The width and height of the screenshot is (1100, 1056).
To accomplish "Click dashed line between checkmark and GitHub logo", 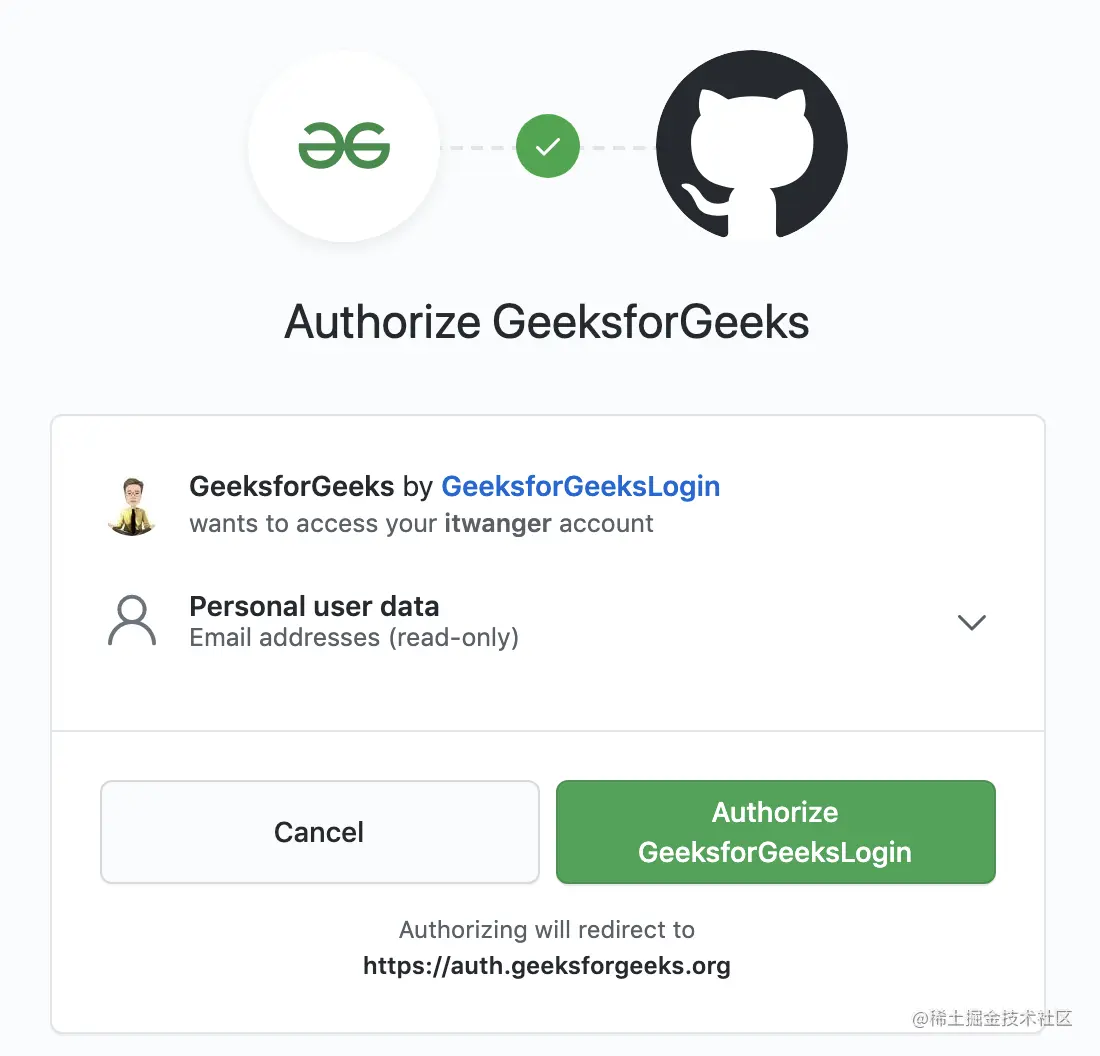I will click(x=618, y=147).
